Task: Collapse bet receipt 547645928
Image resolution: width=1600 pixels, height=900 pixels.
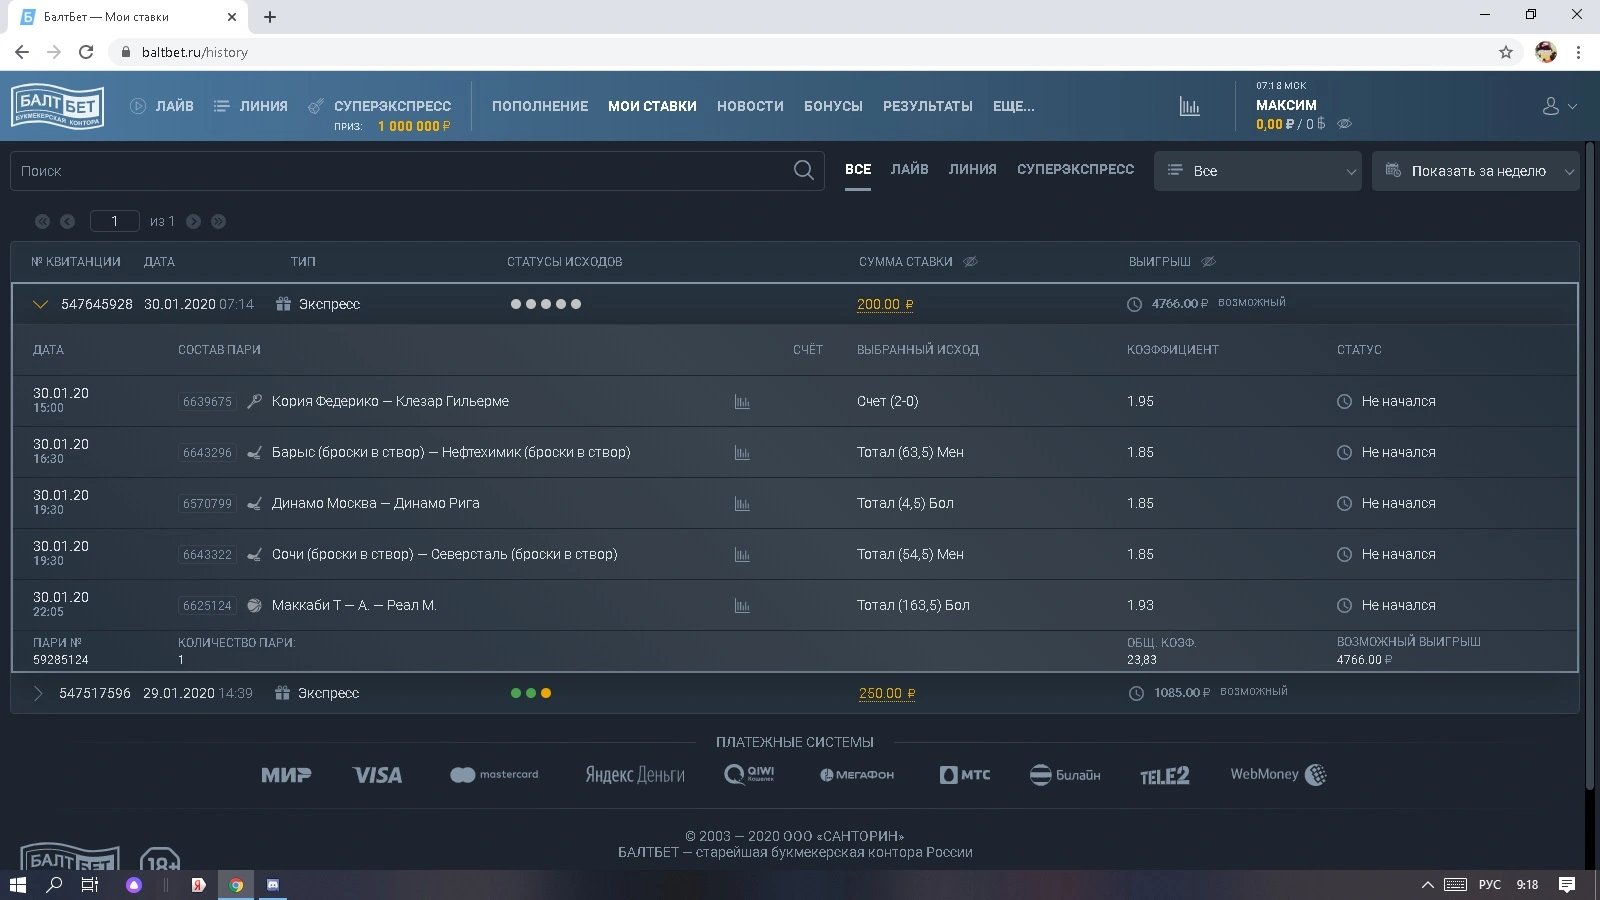Action: 40,305
